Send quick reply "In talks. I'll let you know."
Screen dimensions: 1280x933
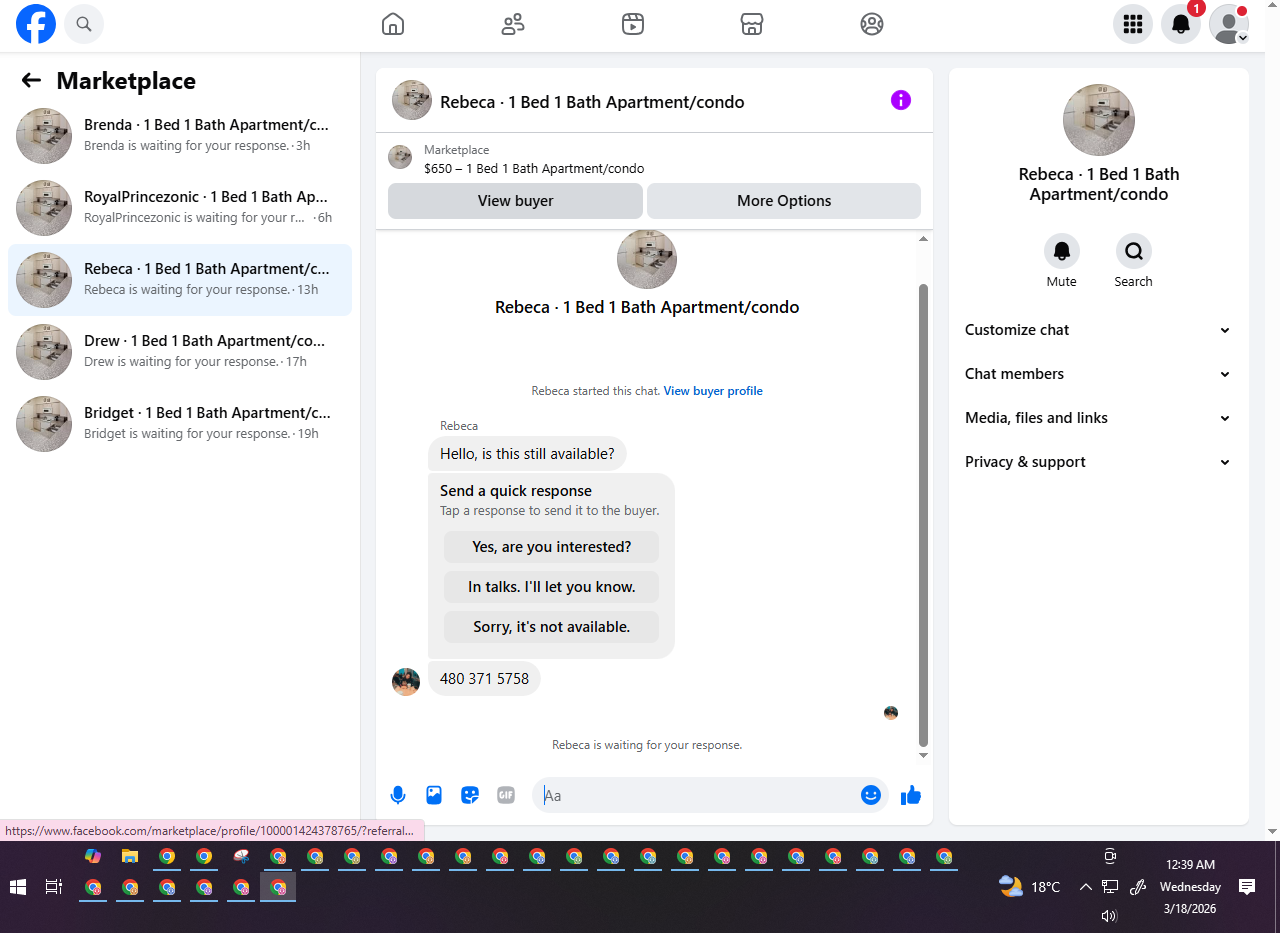tap(551, 587)
